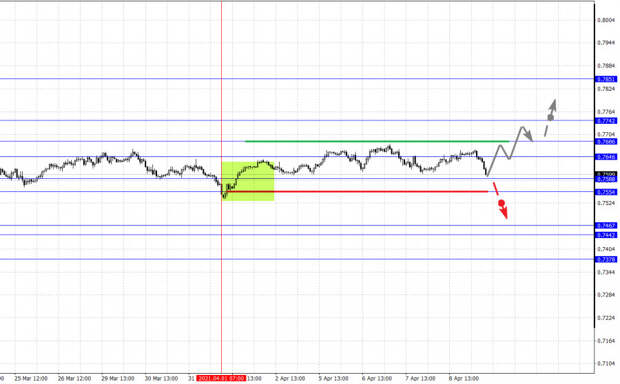Select the green horizontal resistance line
This screenshot has height=384, width=620.
(x=377, y=141)
